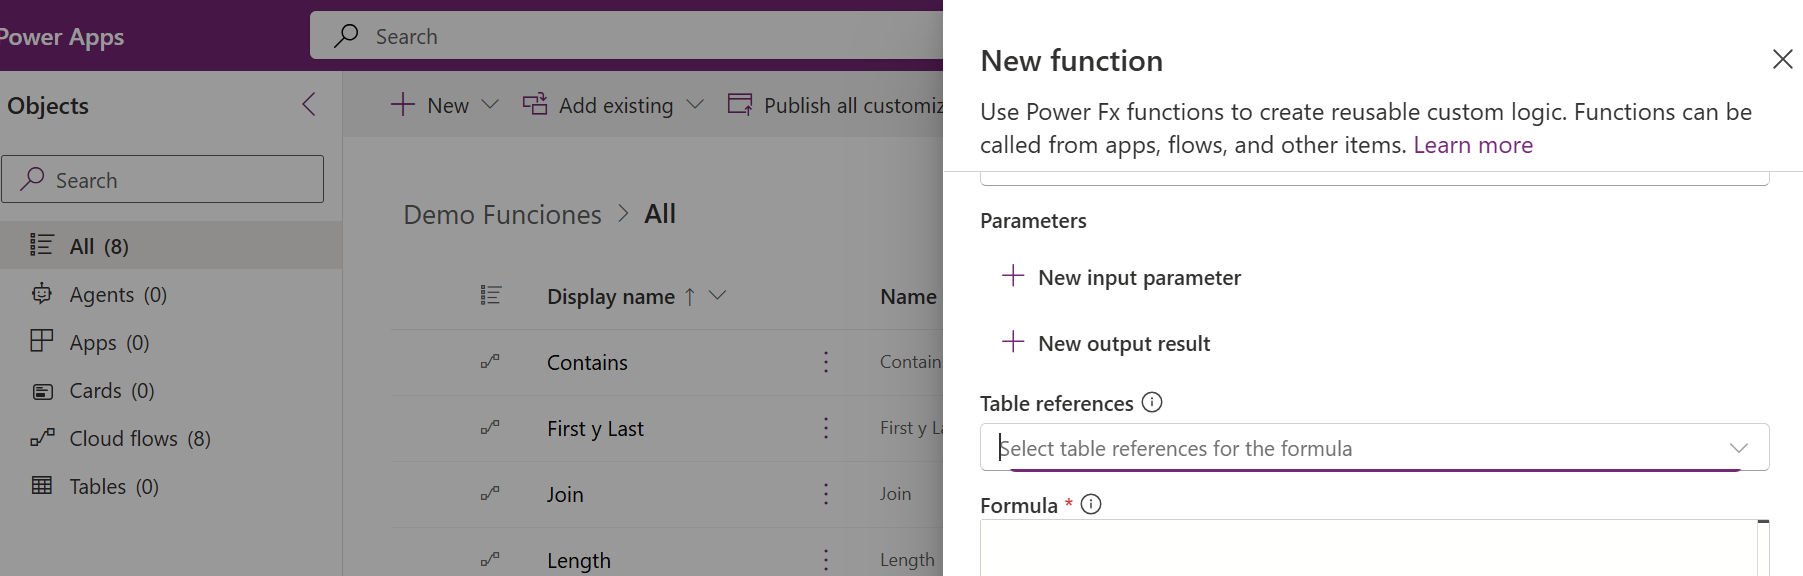Click the Table references info icon
1803x576 pixels.
coord(1152,402)
